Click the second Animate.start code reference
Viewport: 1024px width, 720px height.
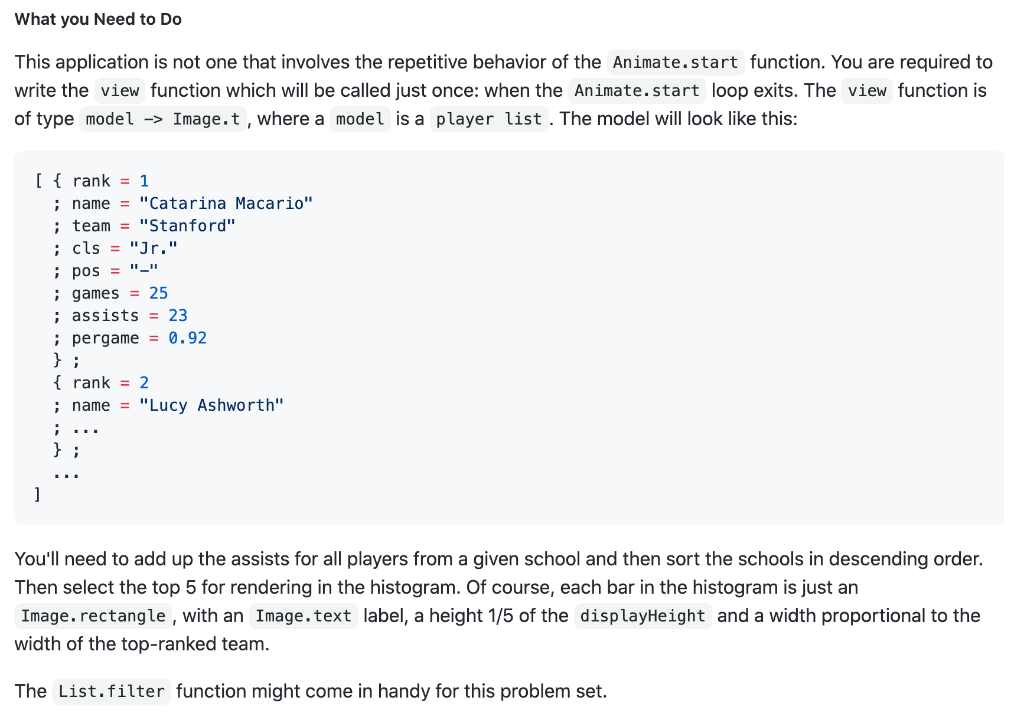(637, 91)
